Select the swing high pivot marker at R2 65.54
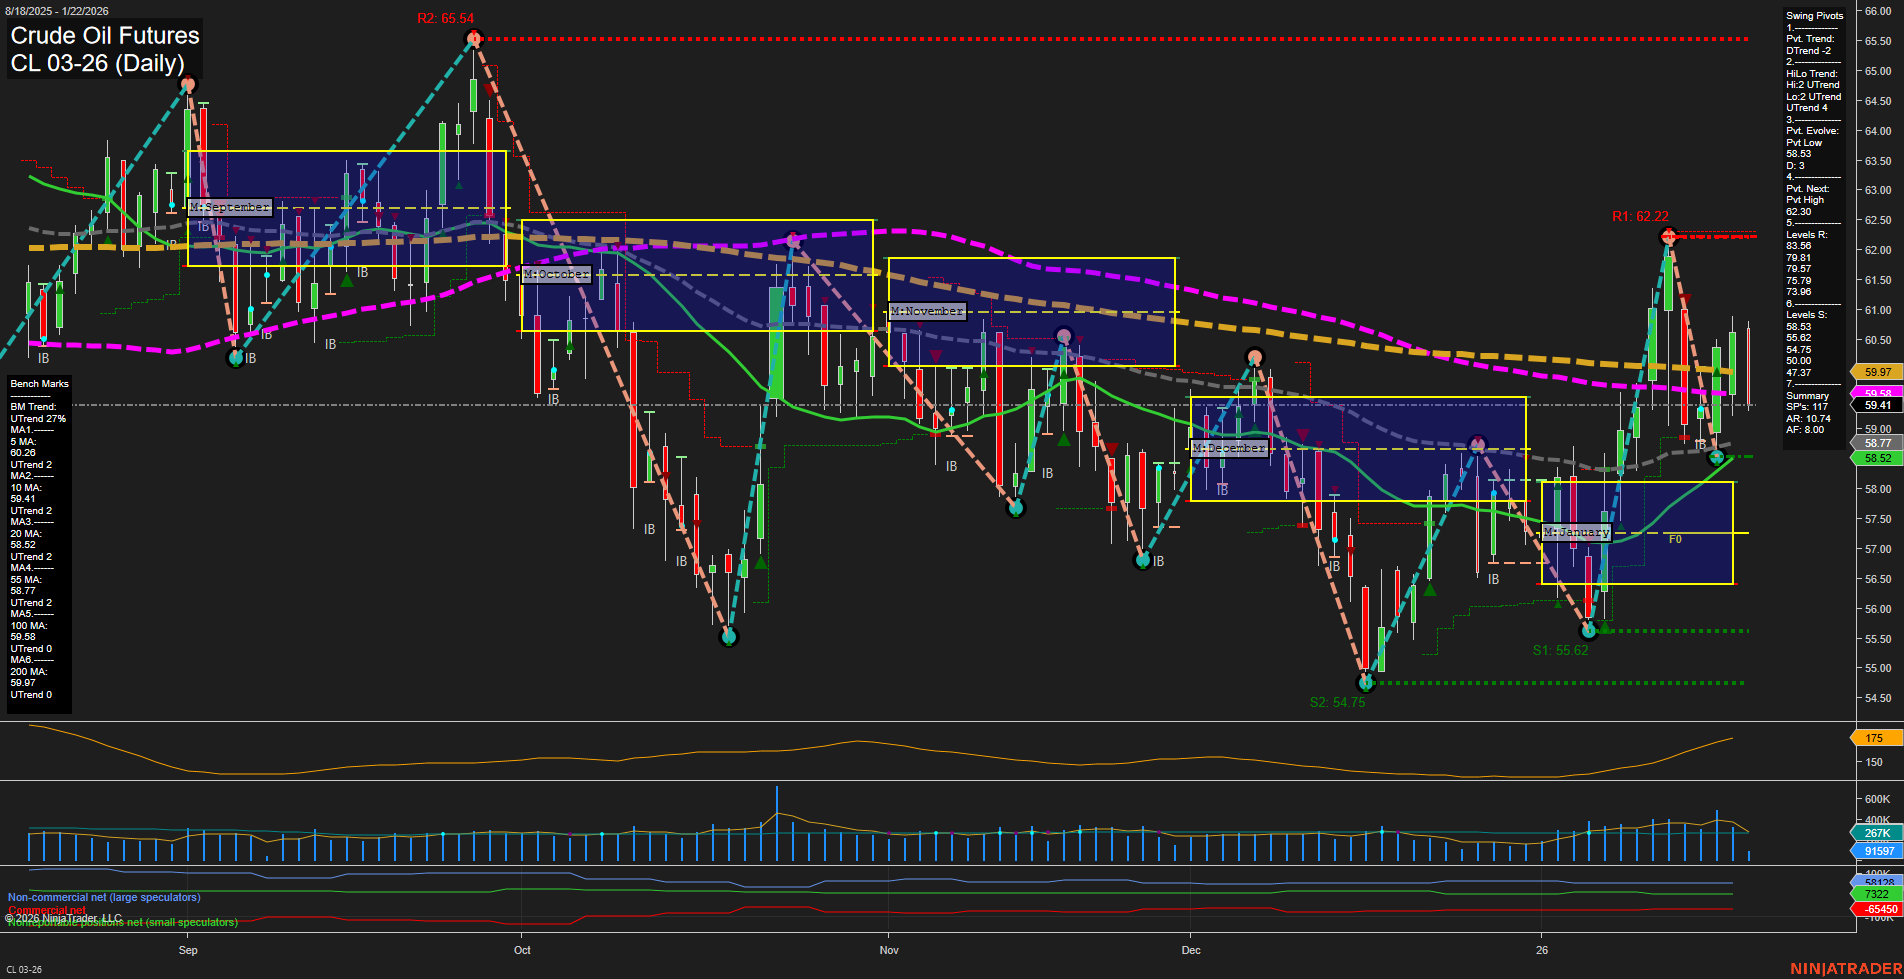Image resolution: width=1904 pixels, height=979 pixels. (472, 38)
